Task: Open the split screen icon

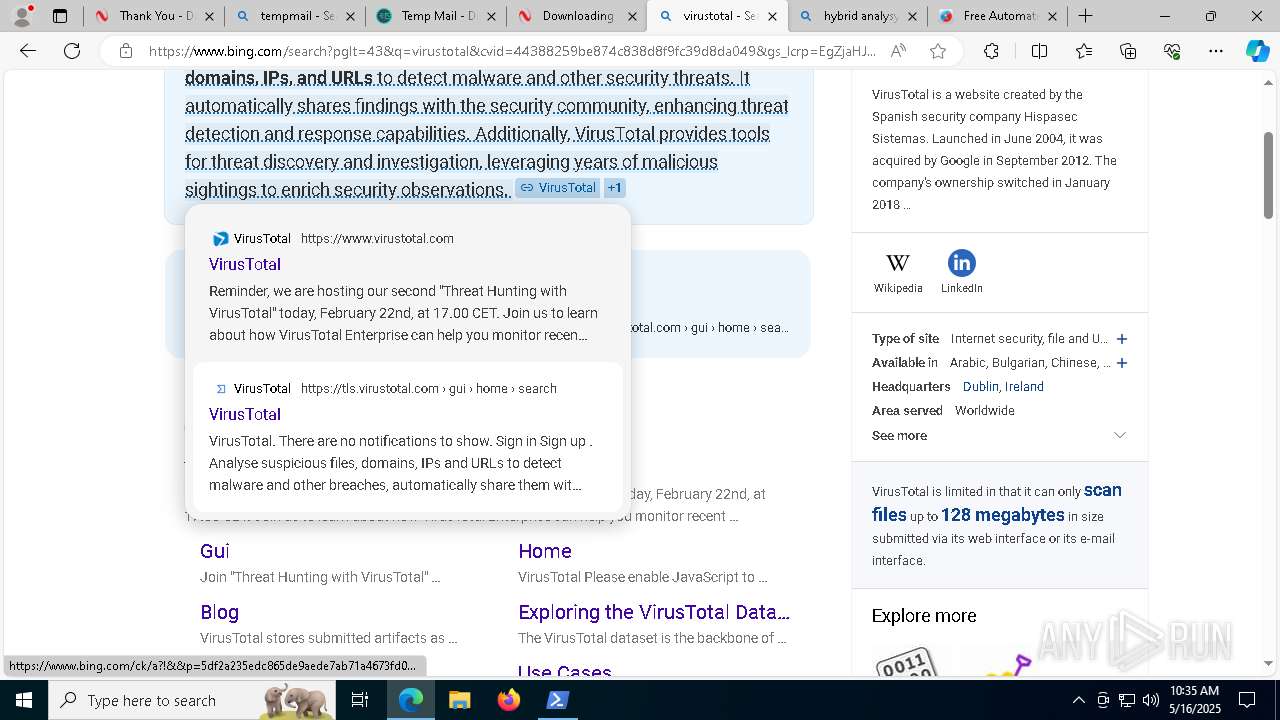Action: (1039, 51)
